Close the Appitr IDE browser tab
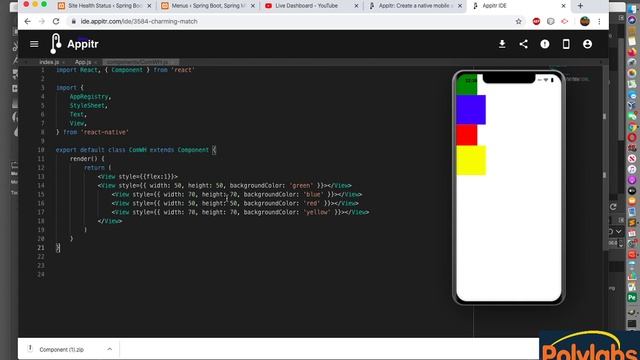The image size is (640, 360). click(563, 6)
